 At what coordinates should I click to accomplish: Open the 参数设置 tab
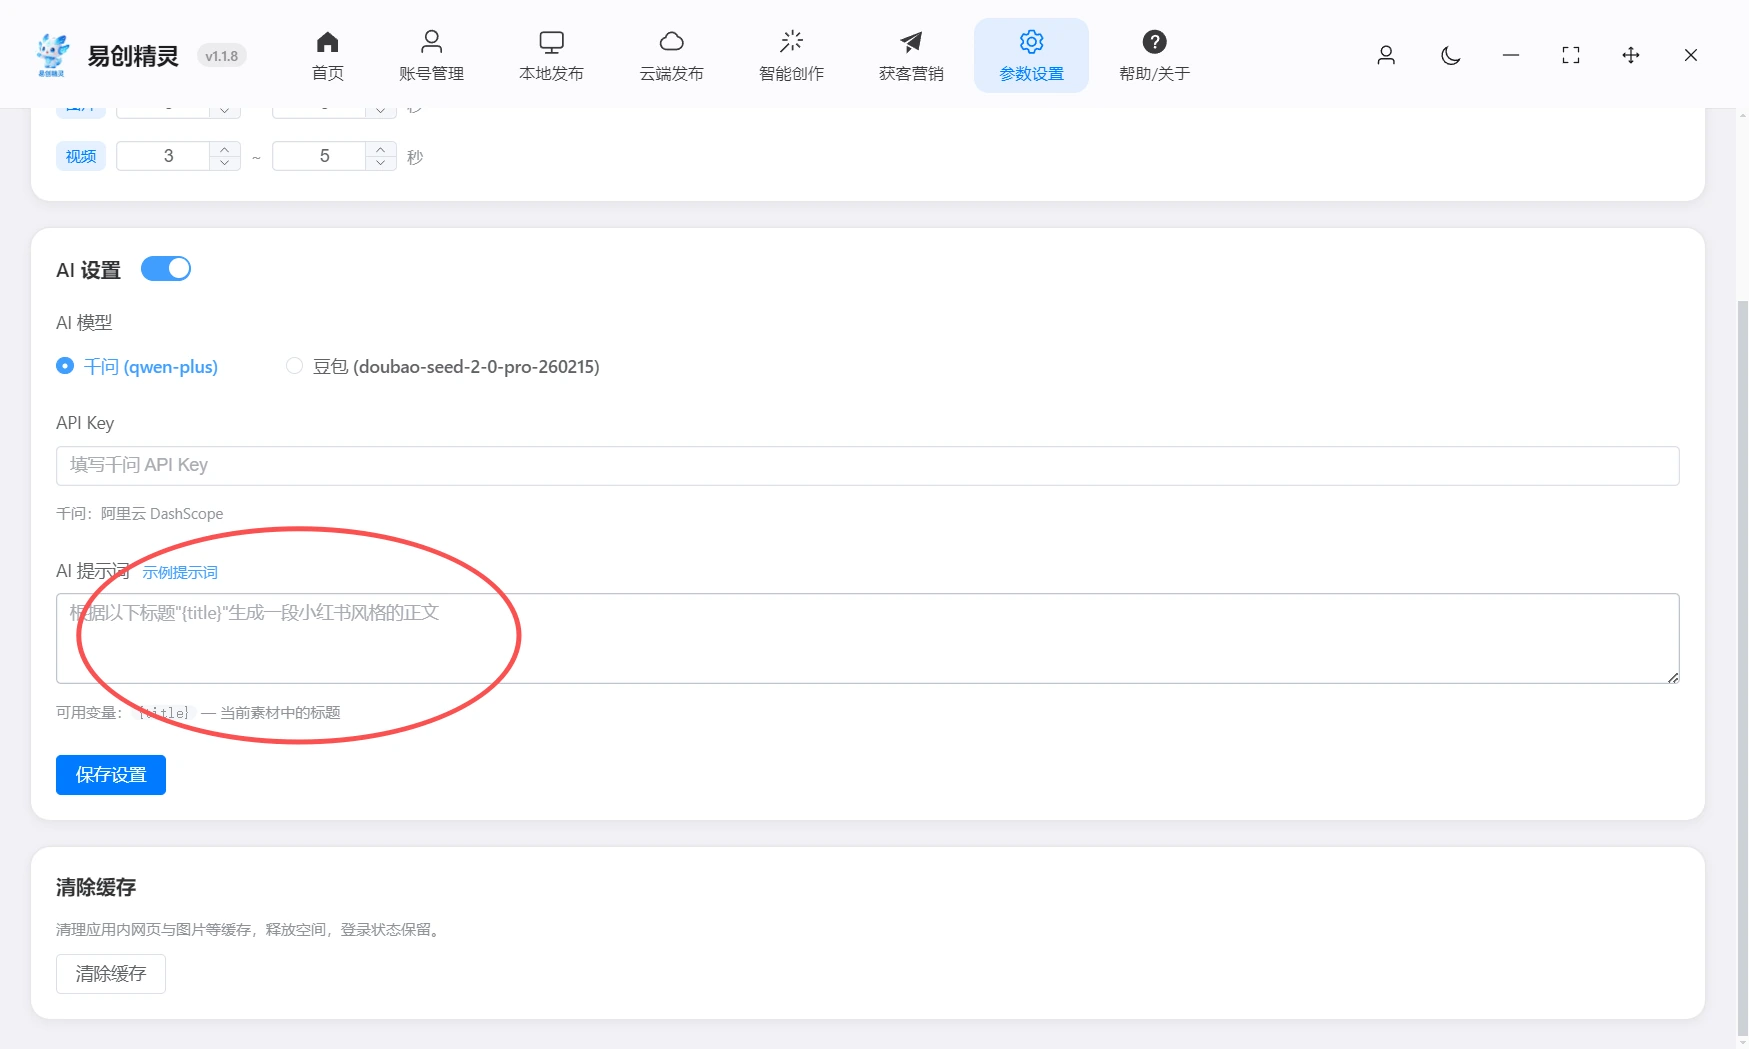click(x=1031, y=56)
